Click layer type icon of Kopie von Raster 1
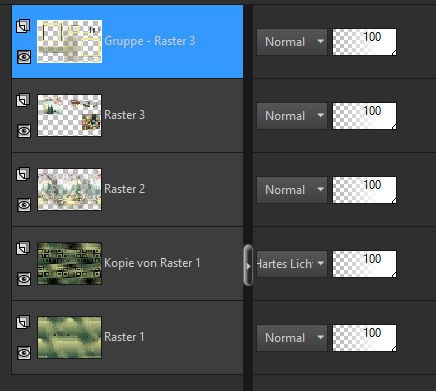Viewport: 436px width, 391px height. [23, 248]
